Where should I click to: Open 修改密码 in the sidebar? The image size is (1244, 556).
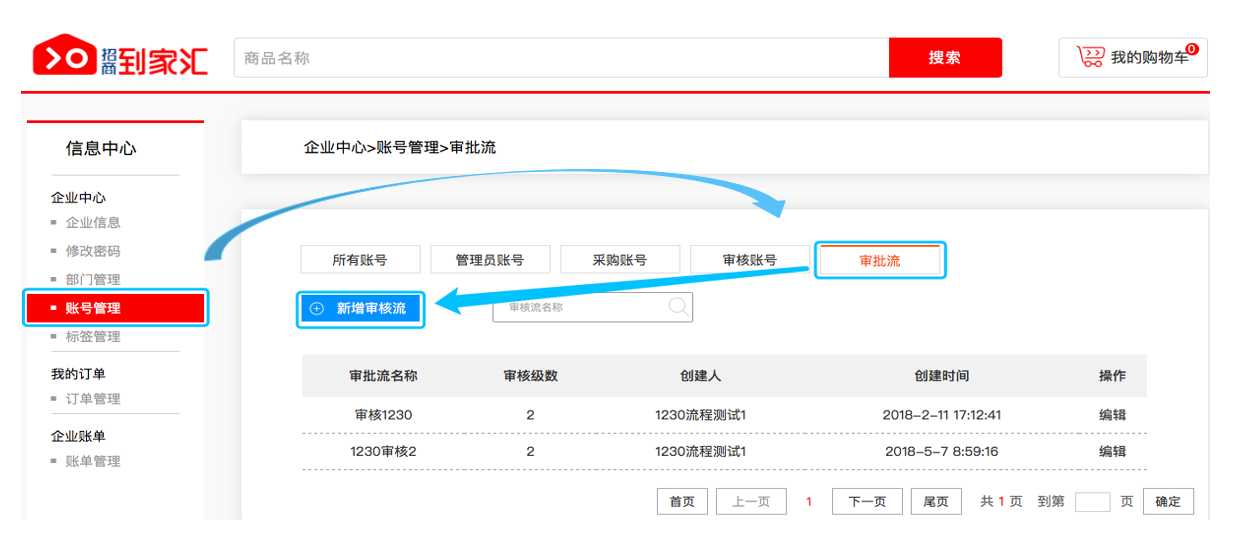(x=93, y=251)
